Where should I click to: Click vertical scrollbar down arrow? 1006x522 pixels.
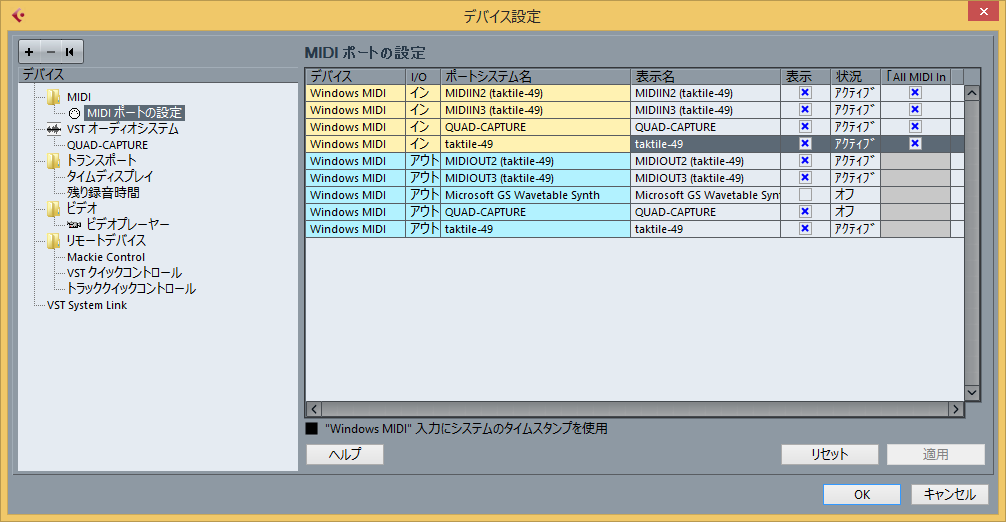click(x=972, y=392)
